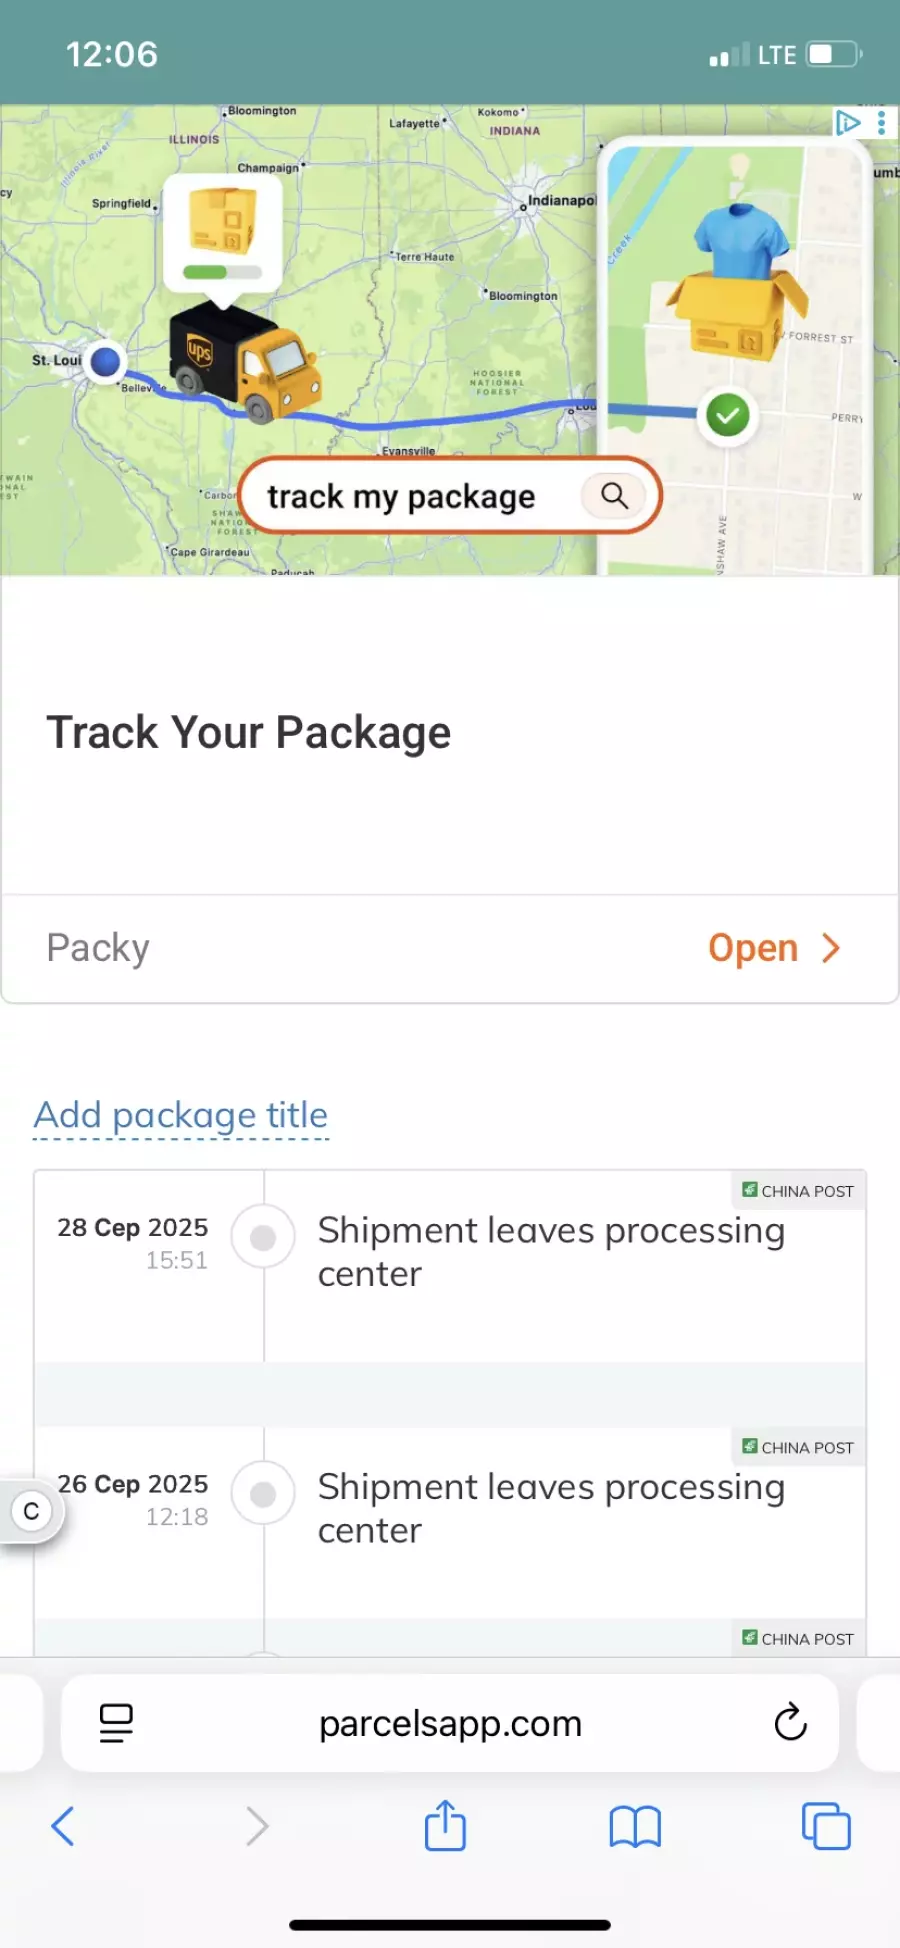Tap the orange Open button
The image size is (900, 1948).
[753, 948]
